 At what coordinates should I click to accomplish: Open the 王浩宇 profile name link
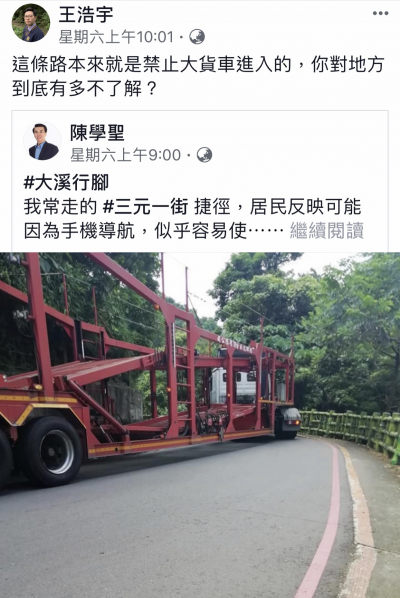[86, 15]
